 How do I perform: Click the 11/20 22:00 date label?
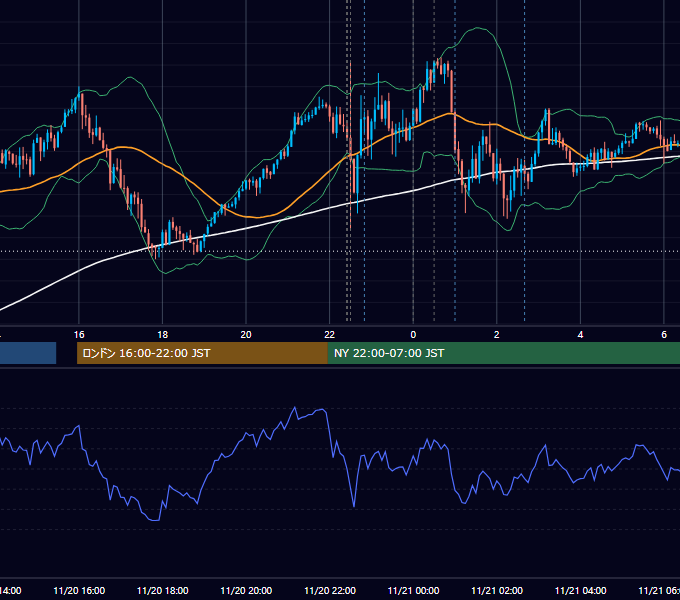coord(330,590)
